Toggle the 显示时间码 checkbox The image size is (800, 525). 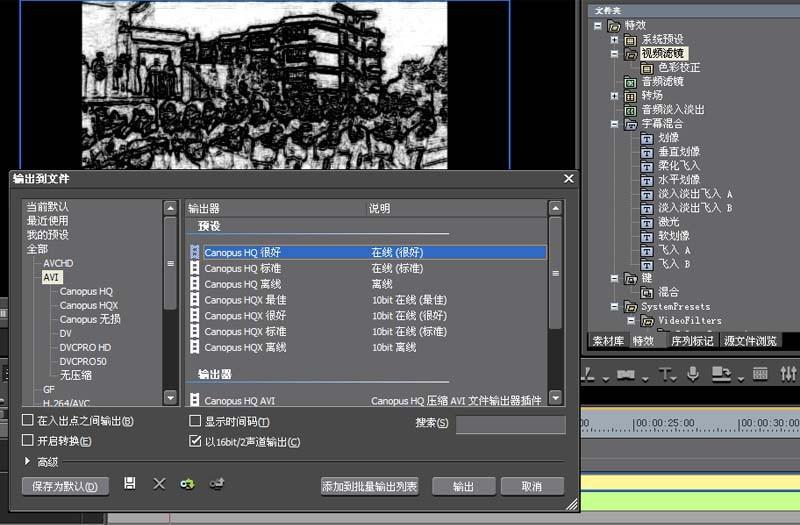point(195,422)
